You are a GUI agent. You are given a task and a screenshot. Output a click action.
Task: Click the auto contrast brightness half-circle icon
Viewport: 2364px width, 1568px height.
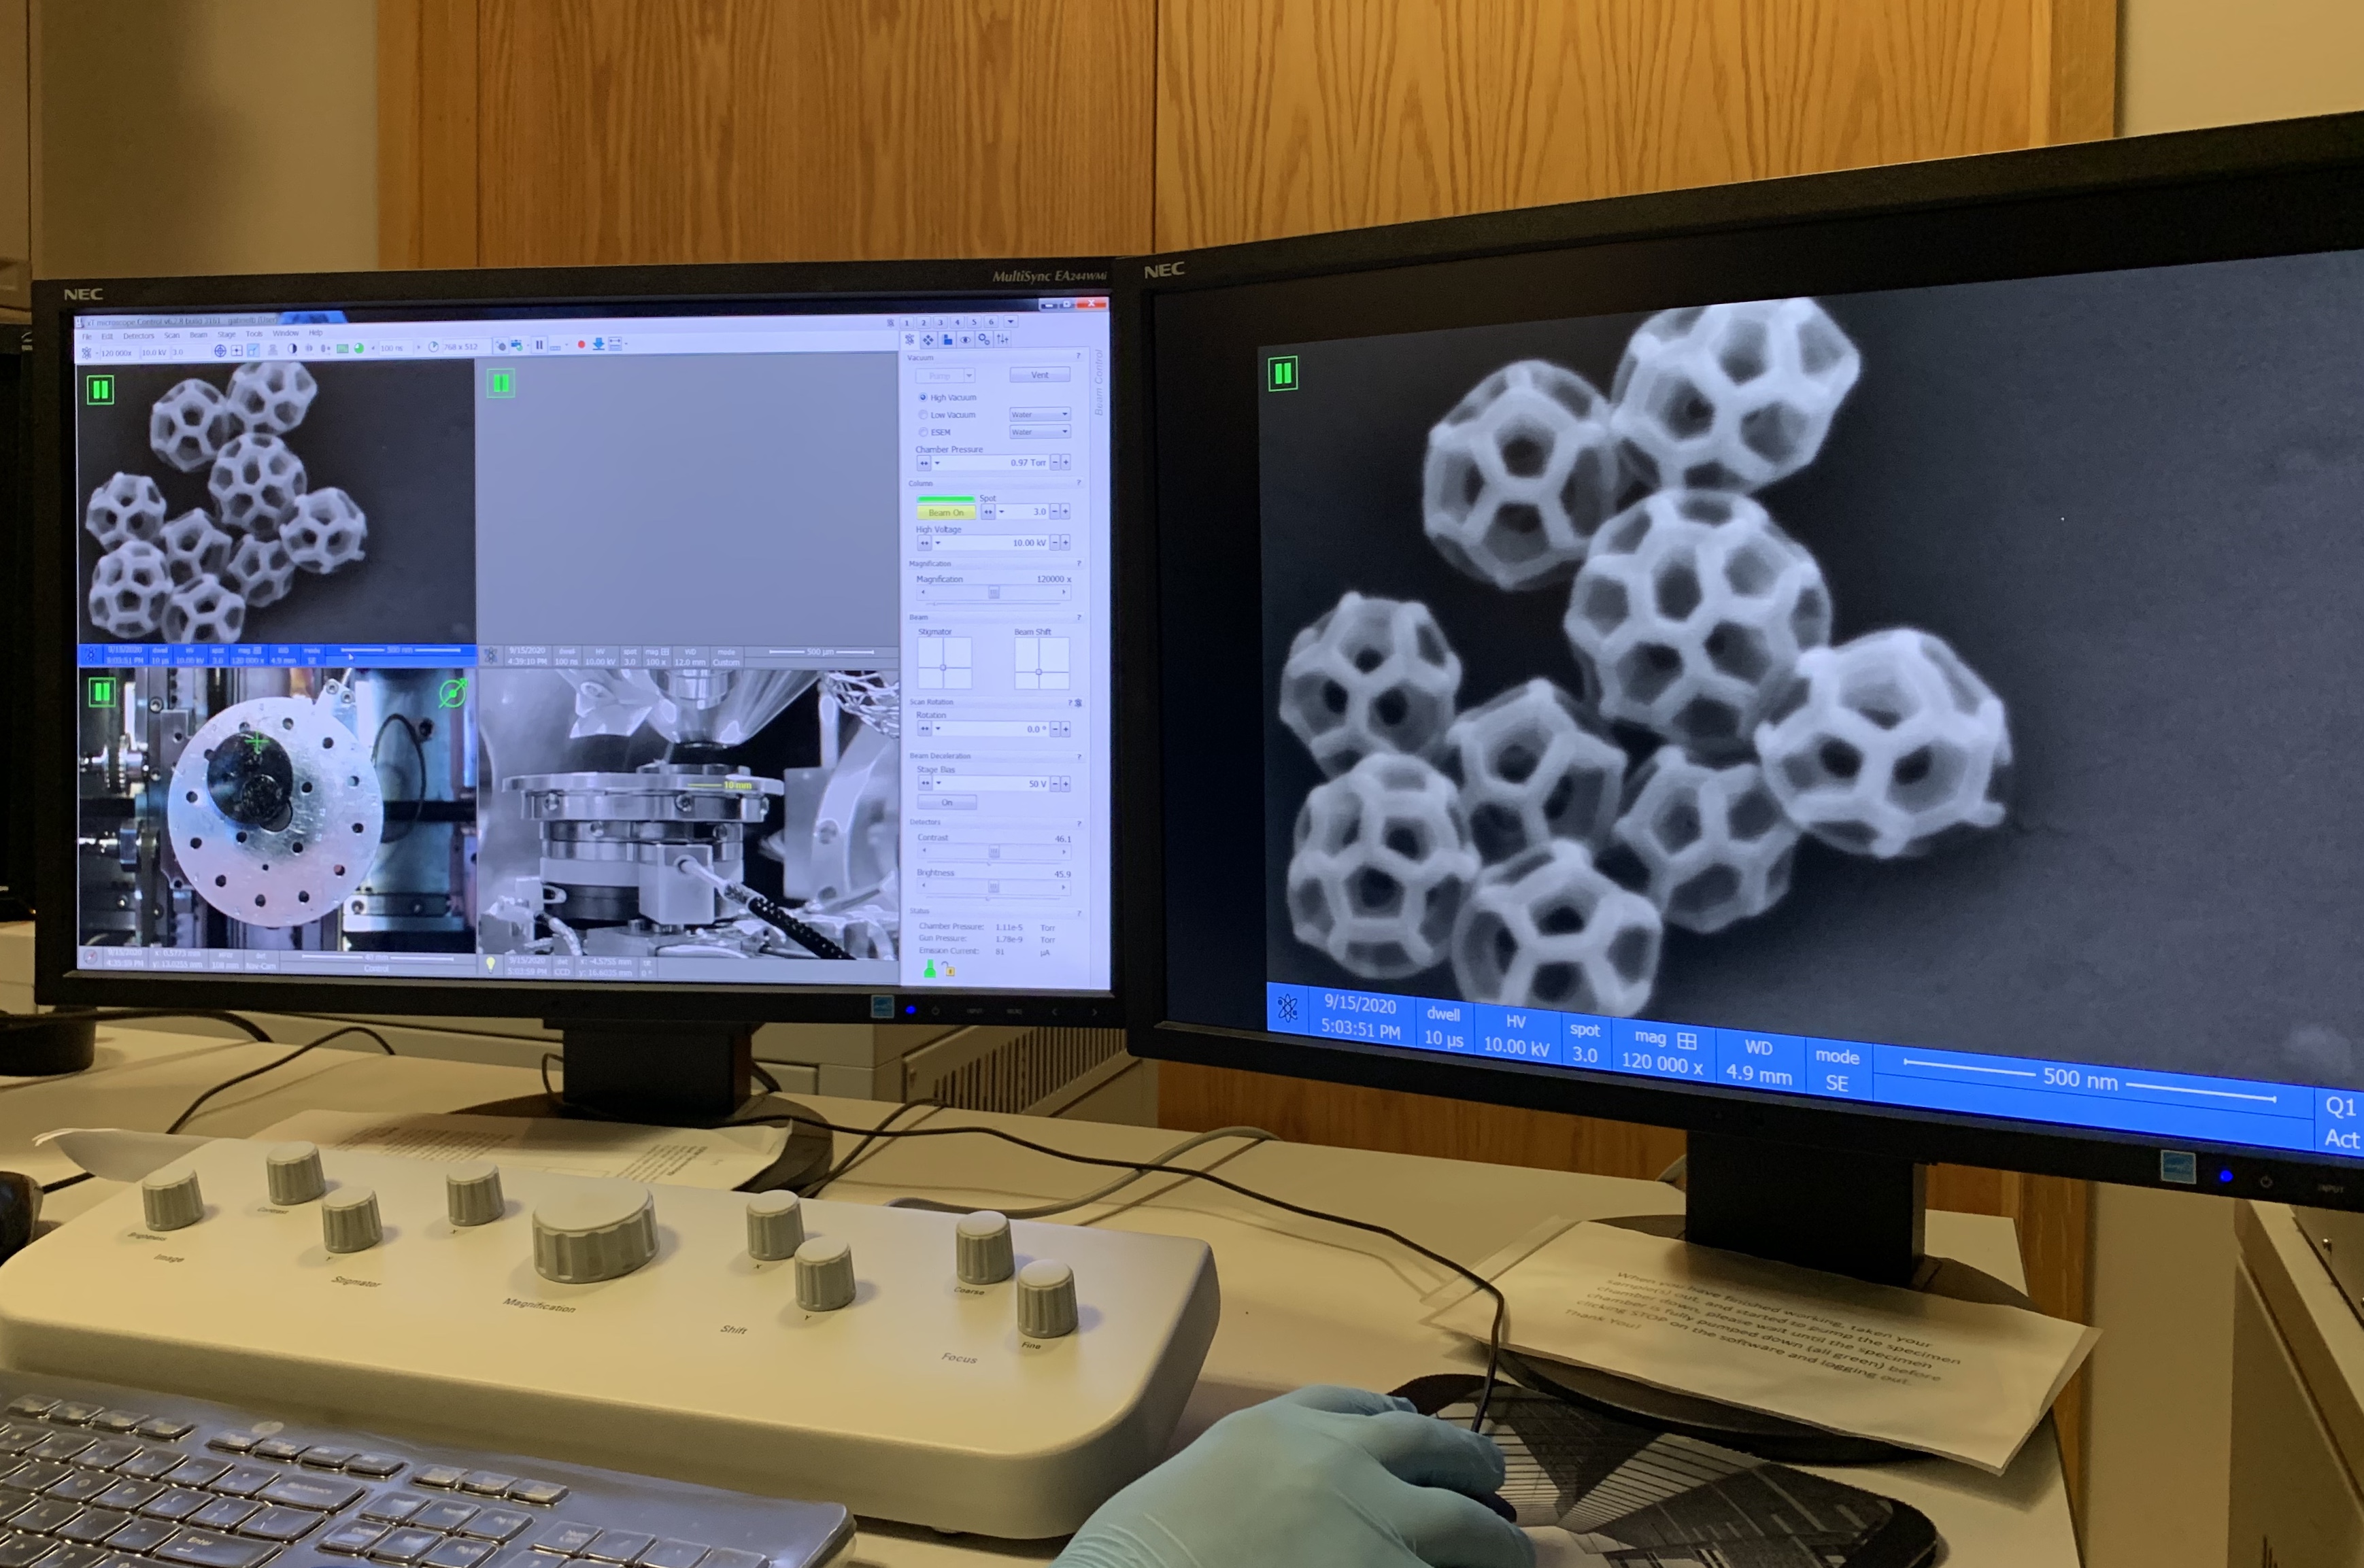point(293,349)
